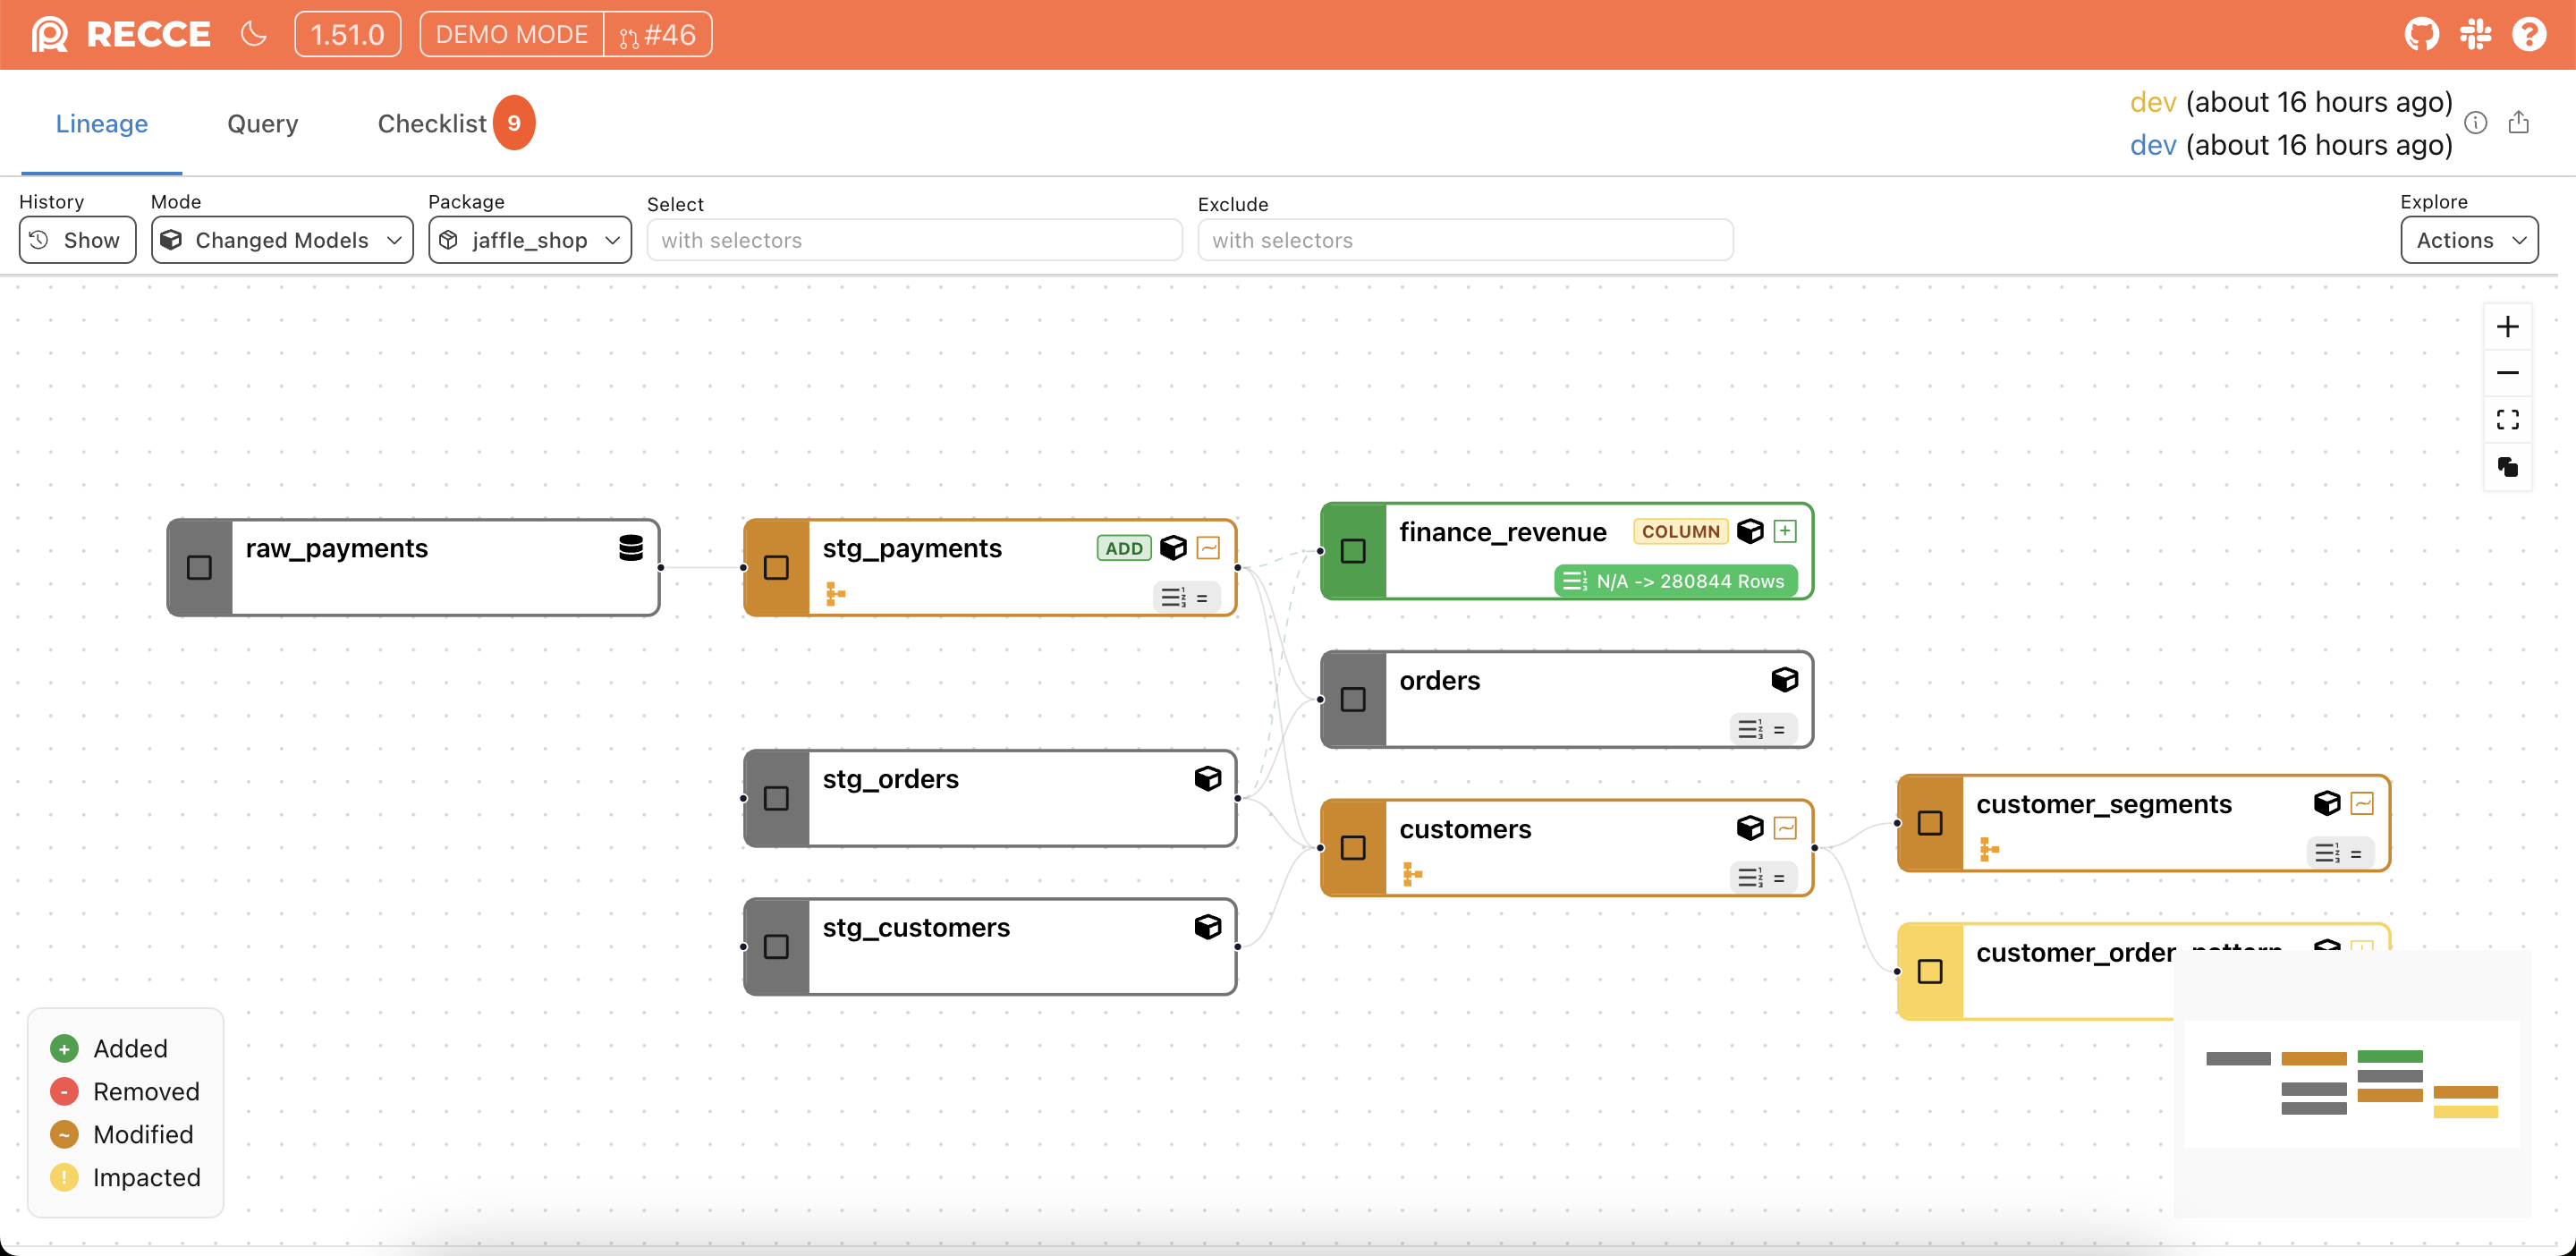Image resolution: width=2576 pixels, height=1256 pixels.
Task: Click the customer_segments column-level lineage icon
Action: pos(1989,849)
